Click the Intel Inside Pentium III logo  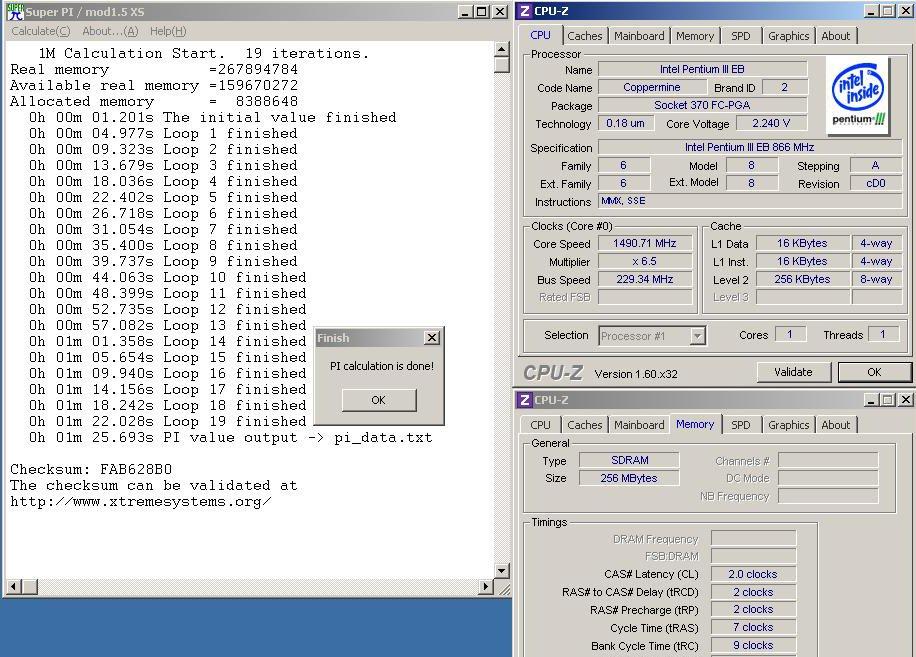coord(858,96)
